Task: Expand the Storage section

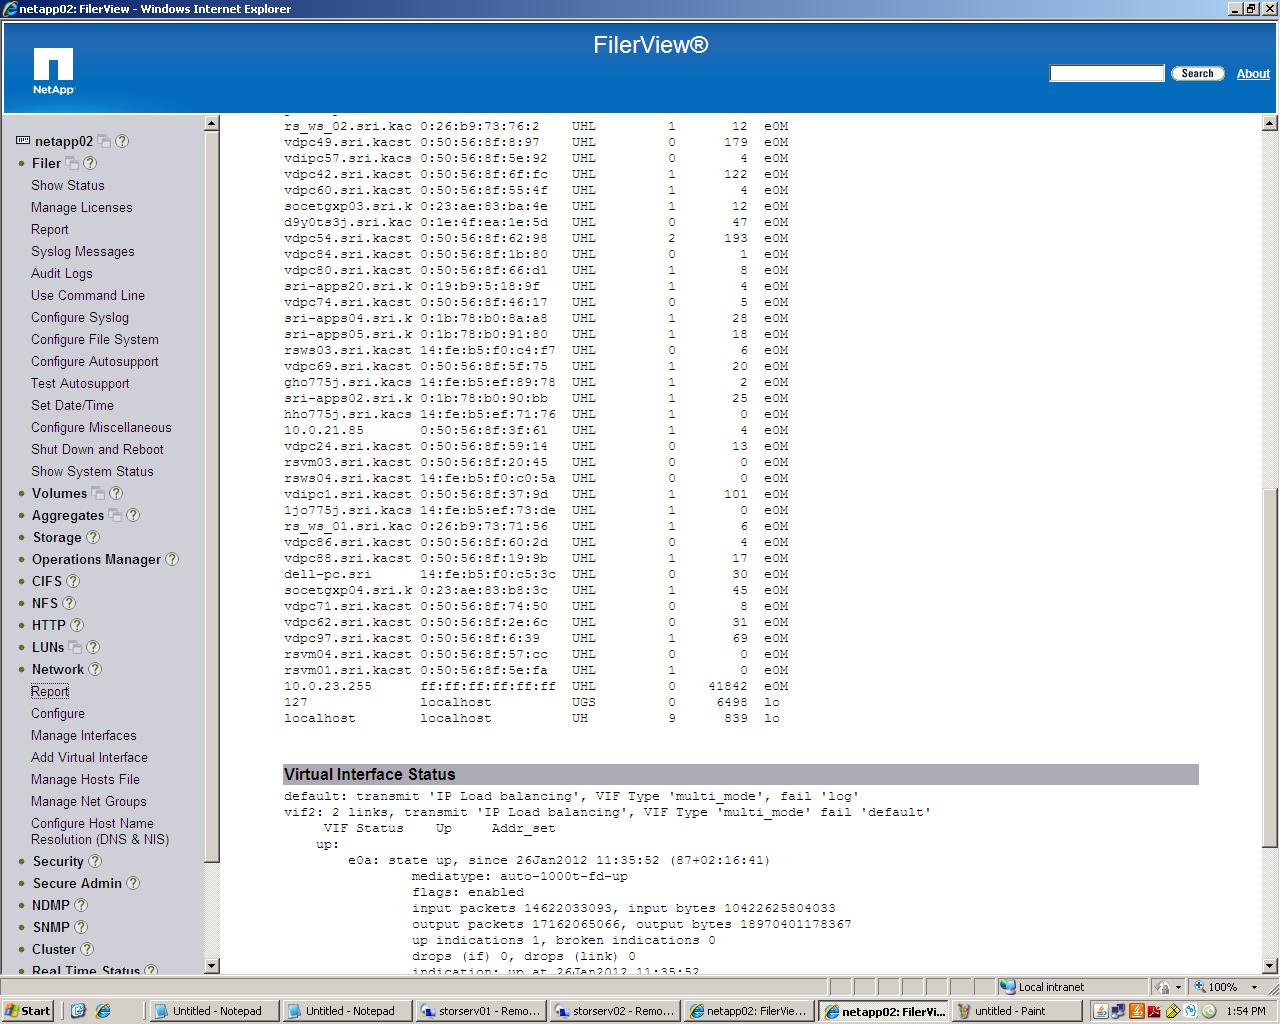Action: click(x=57, y=537)
